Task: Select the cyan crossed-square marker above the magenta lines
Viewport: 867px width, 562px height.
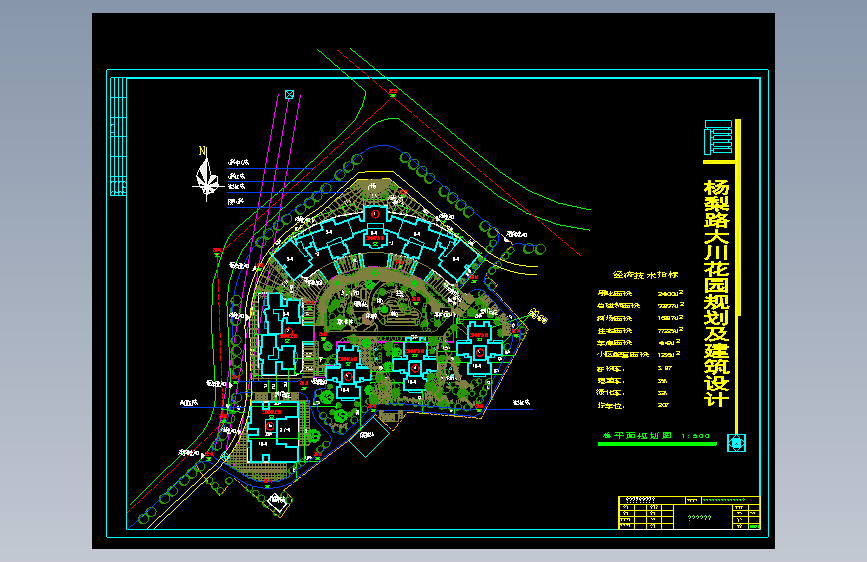Action: (x=289, y=95)
